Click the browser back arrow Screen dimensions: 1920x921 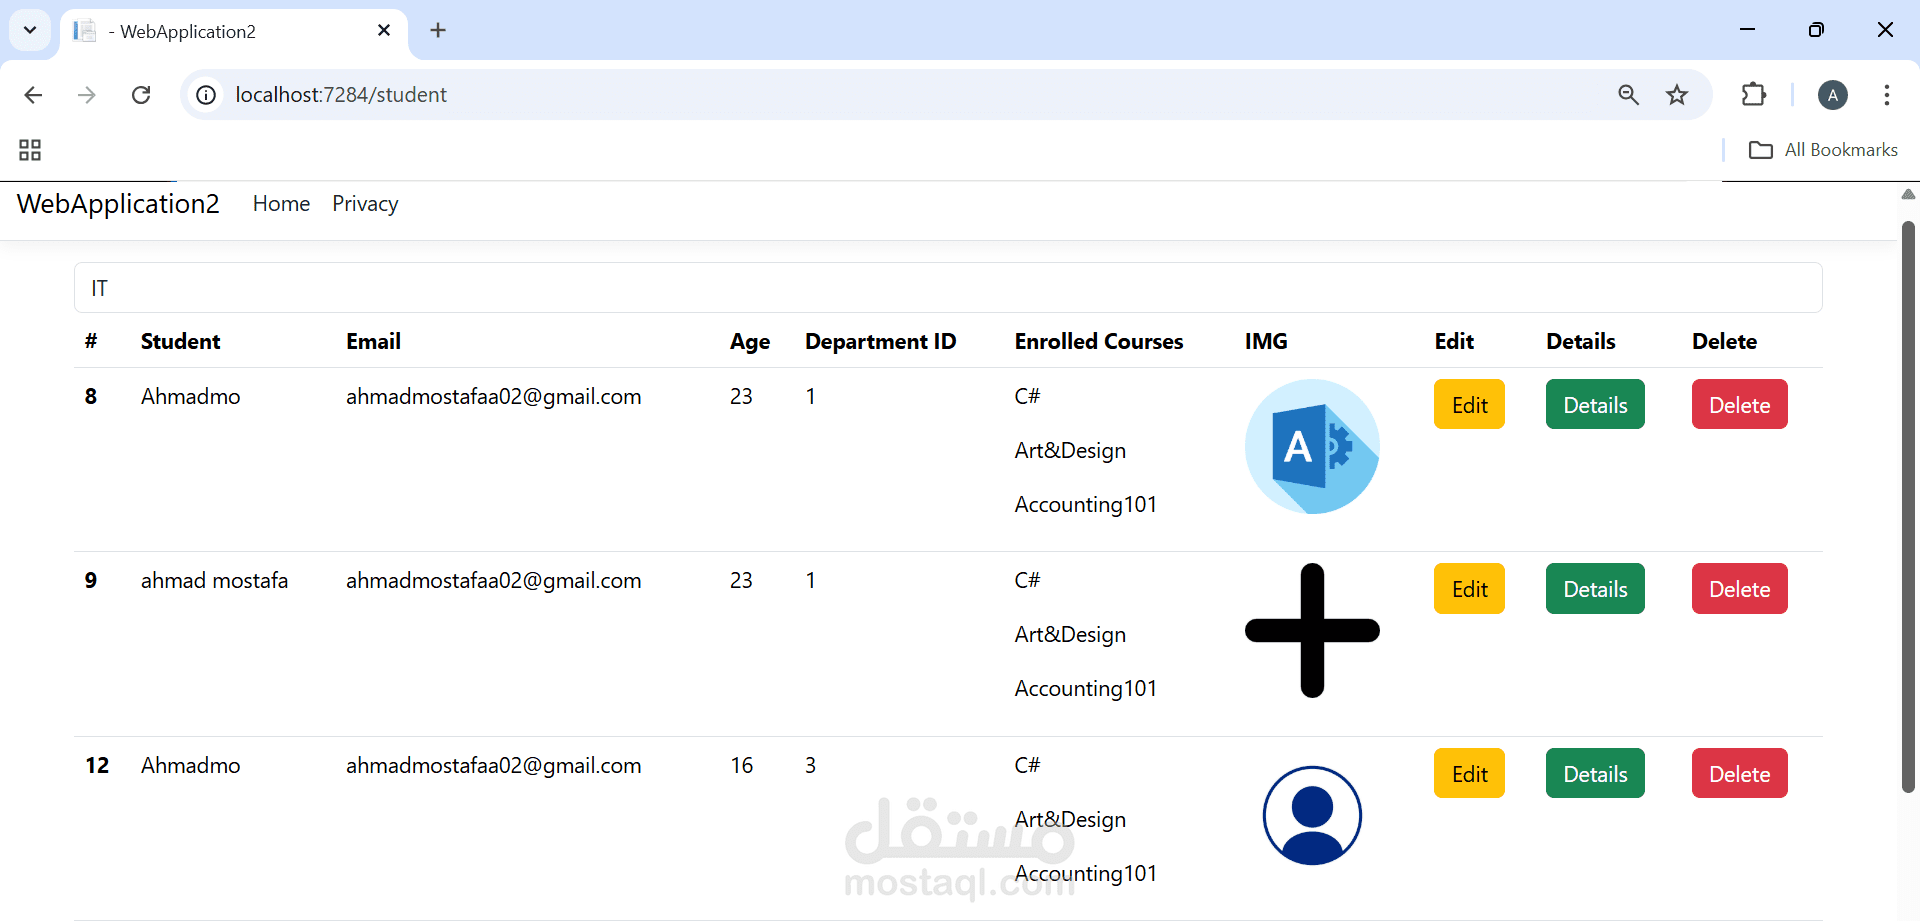[x=33, y=95]
